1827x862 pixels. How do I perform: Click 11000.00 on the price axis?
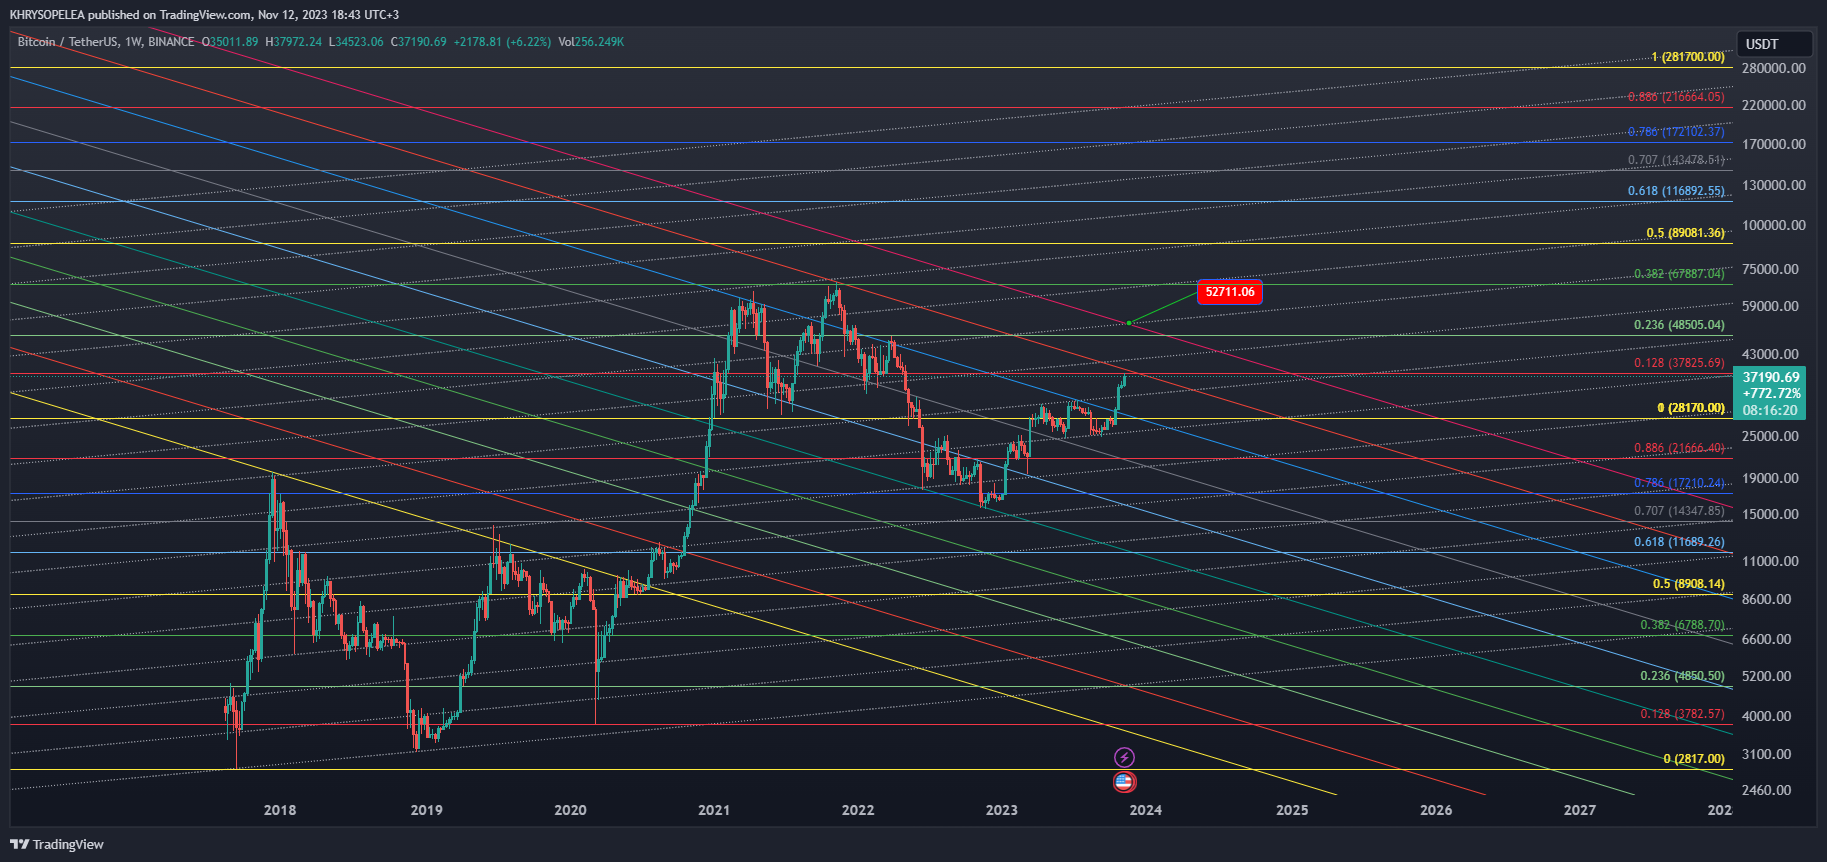[x=1770, y=561]
